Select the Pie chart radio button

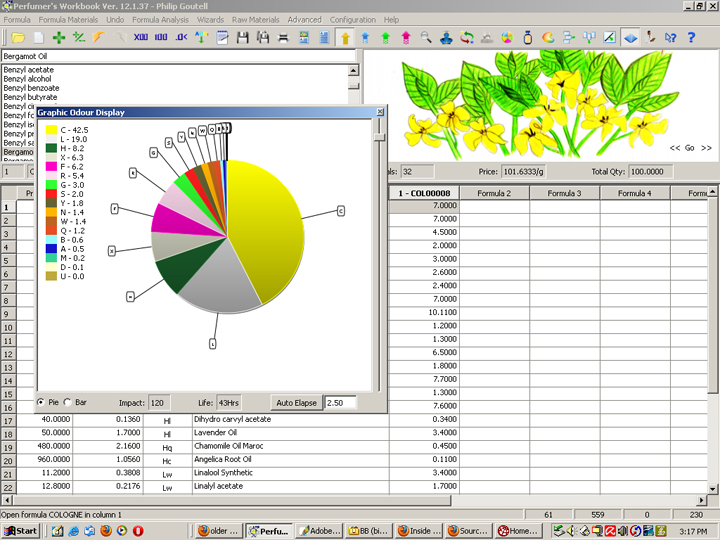pyautogui.click(x=41, y=403)
